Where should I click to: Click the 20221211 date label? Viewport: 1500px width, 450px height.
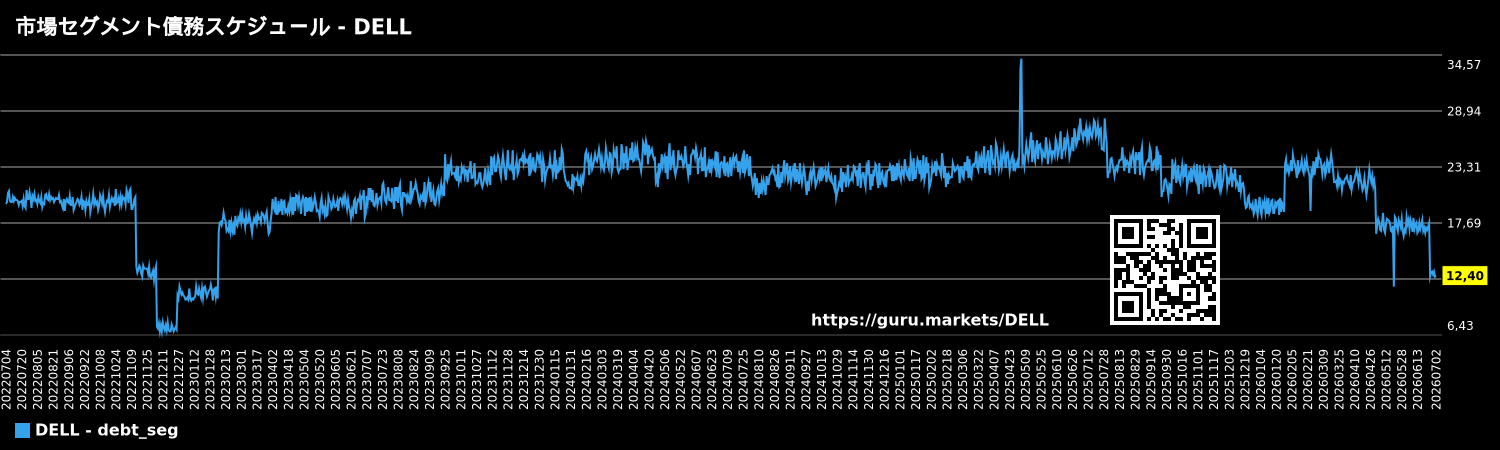pos(163,378)
